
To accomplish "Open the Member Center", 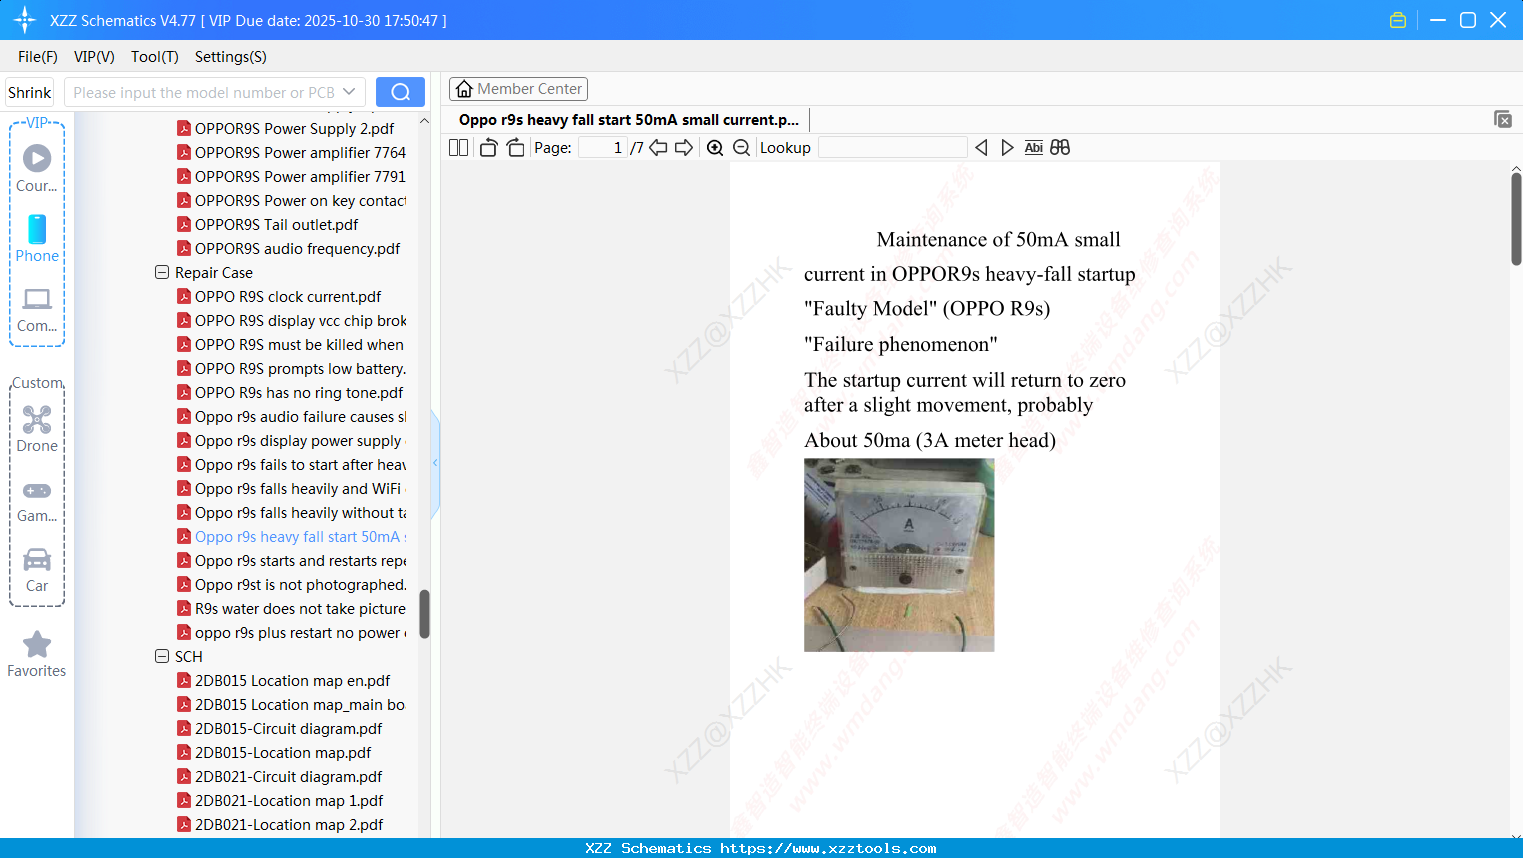I will click(x=519, y=89).
